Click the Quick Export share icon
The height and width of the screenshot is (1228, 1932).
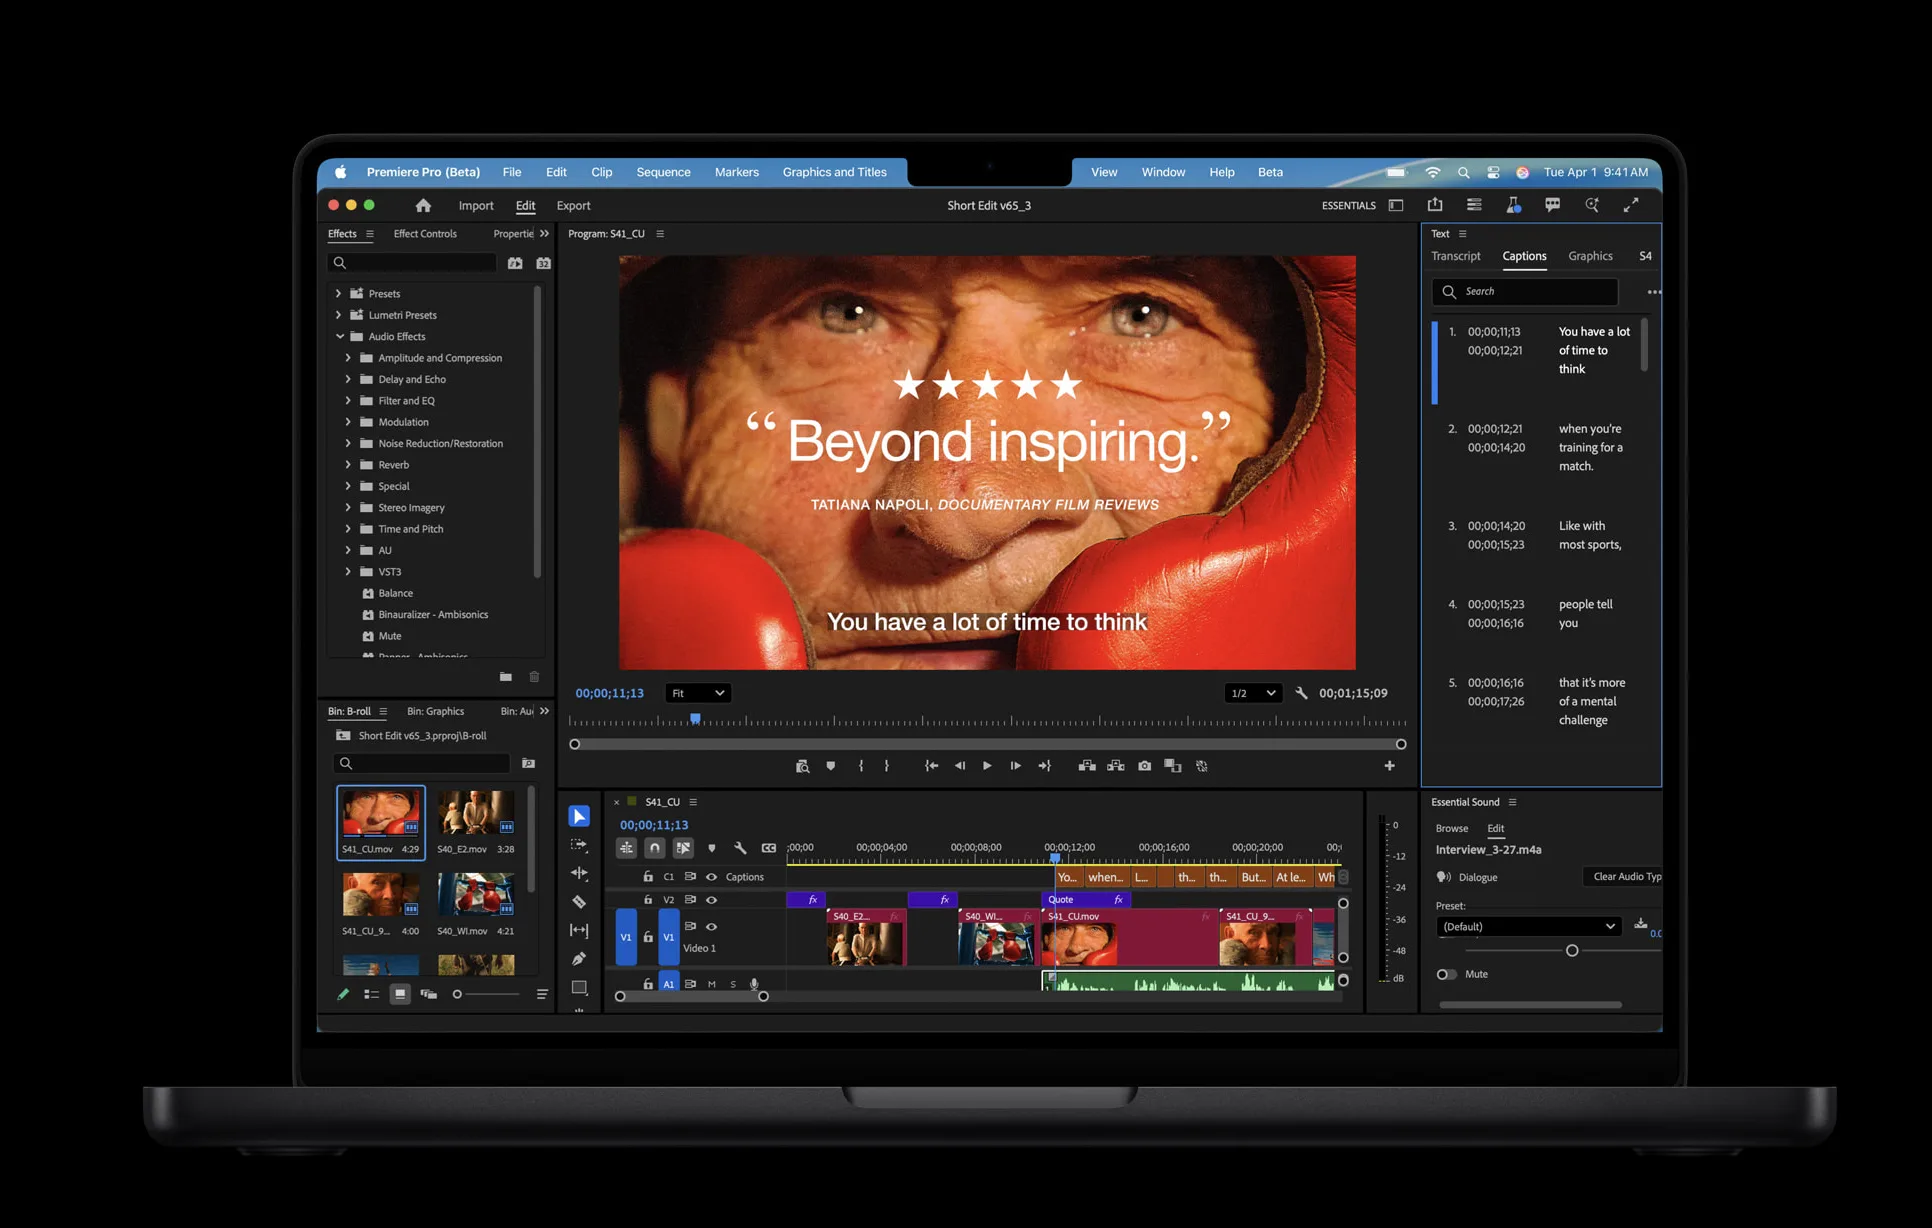[1435, 205]
